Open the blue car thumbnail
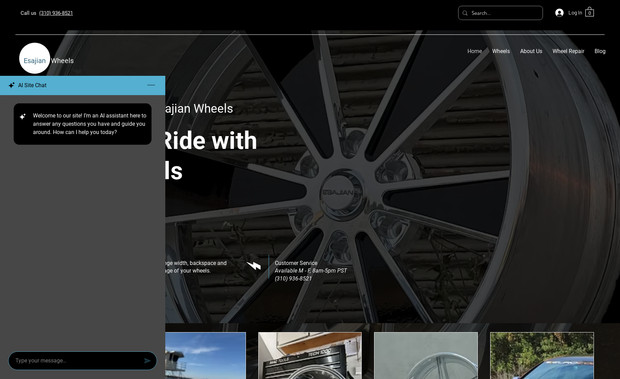 [542, 356]
